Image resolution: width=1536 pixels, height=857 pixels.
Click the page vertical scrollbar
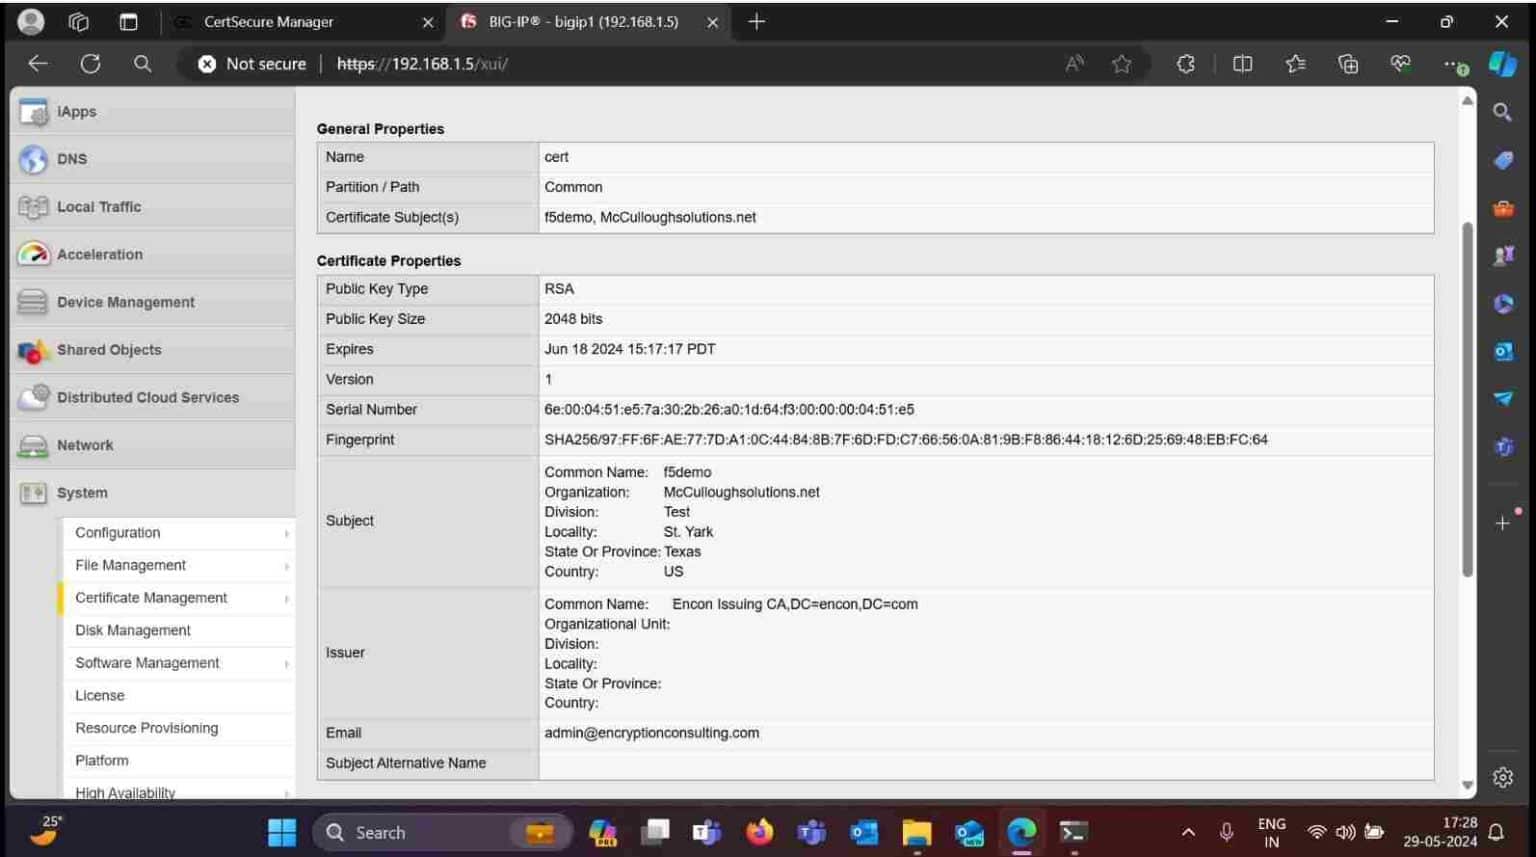pyautogui.click(x=1467, y=400)
